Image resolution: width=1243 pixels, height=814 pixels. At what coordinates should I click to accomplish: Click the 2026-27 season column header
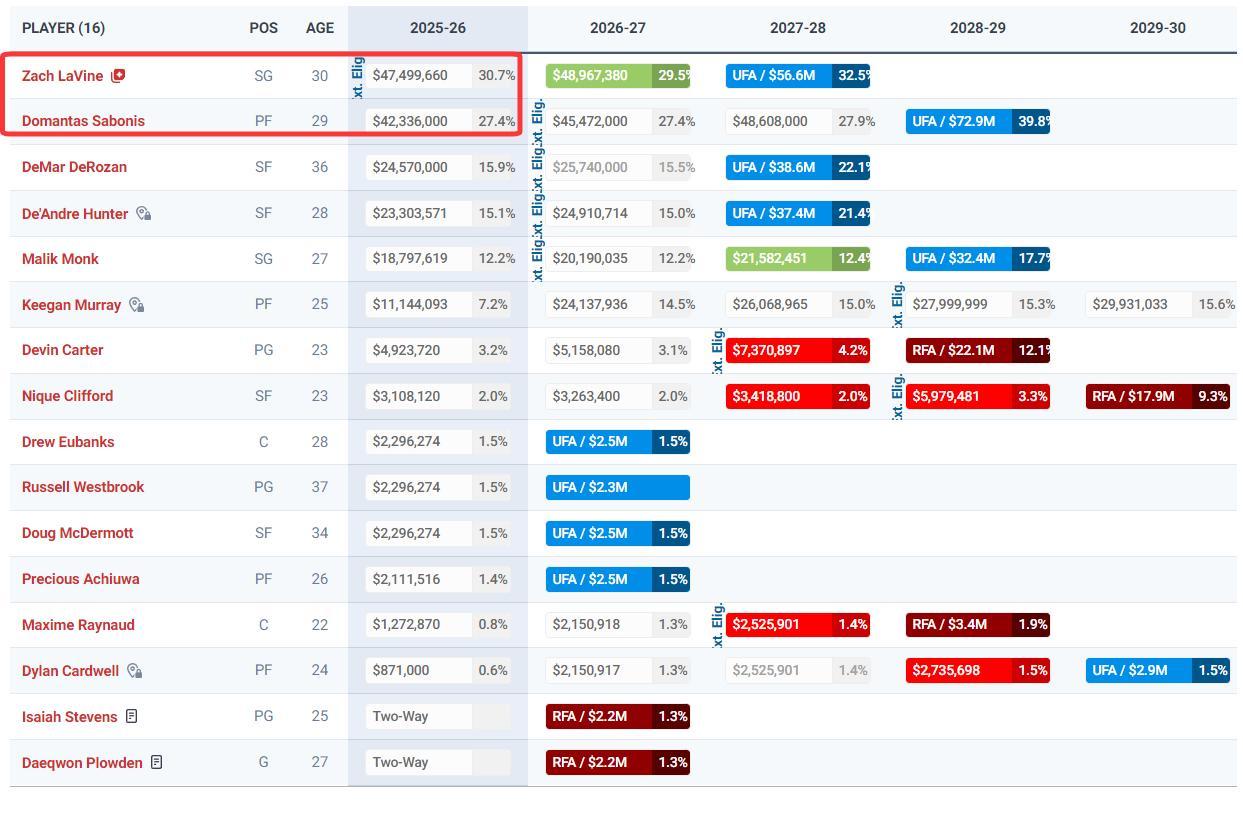pos(617,28)
